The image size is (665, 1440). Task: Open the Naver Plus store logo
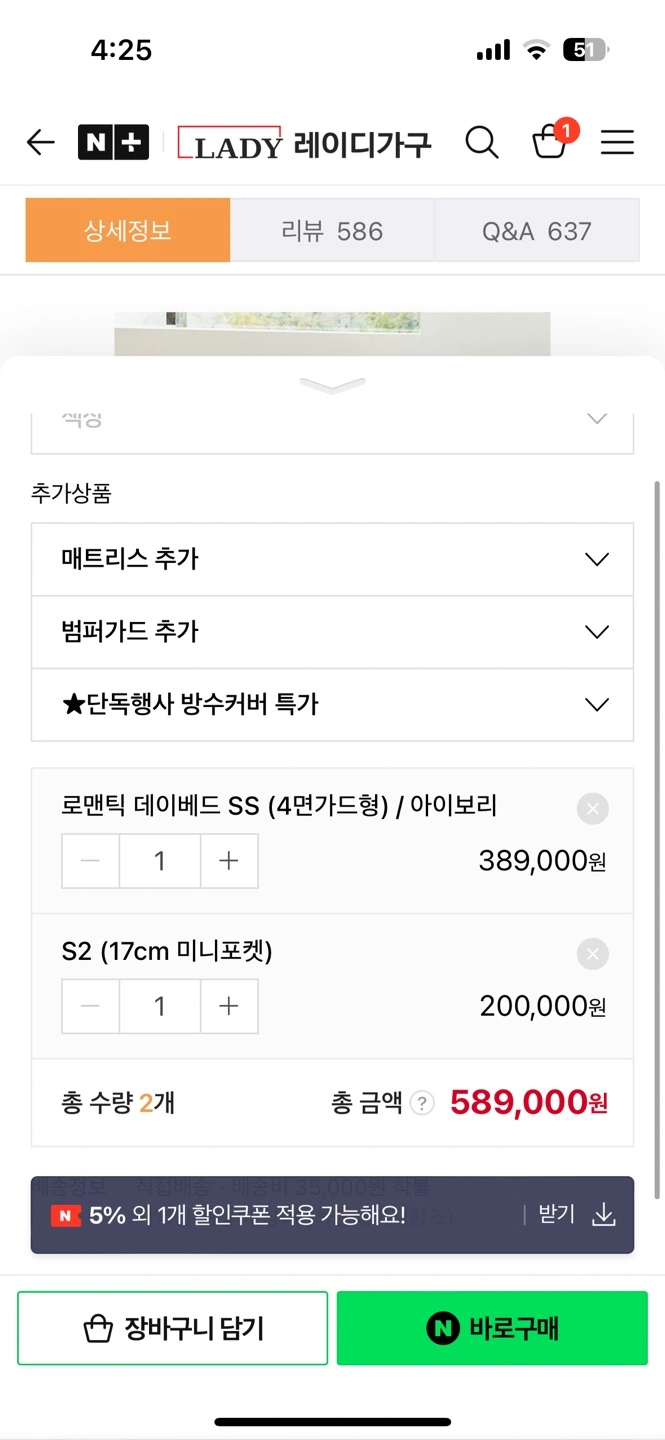tap(113, 143)
